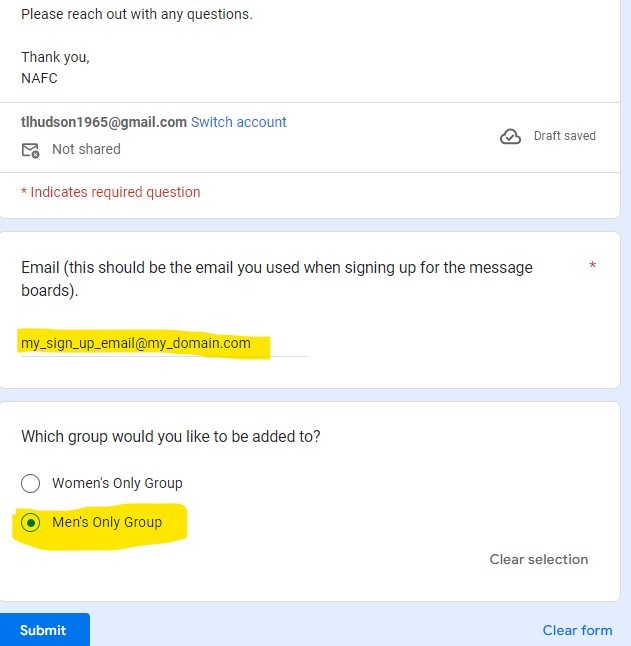Submit the form

43,630
